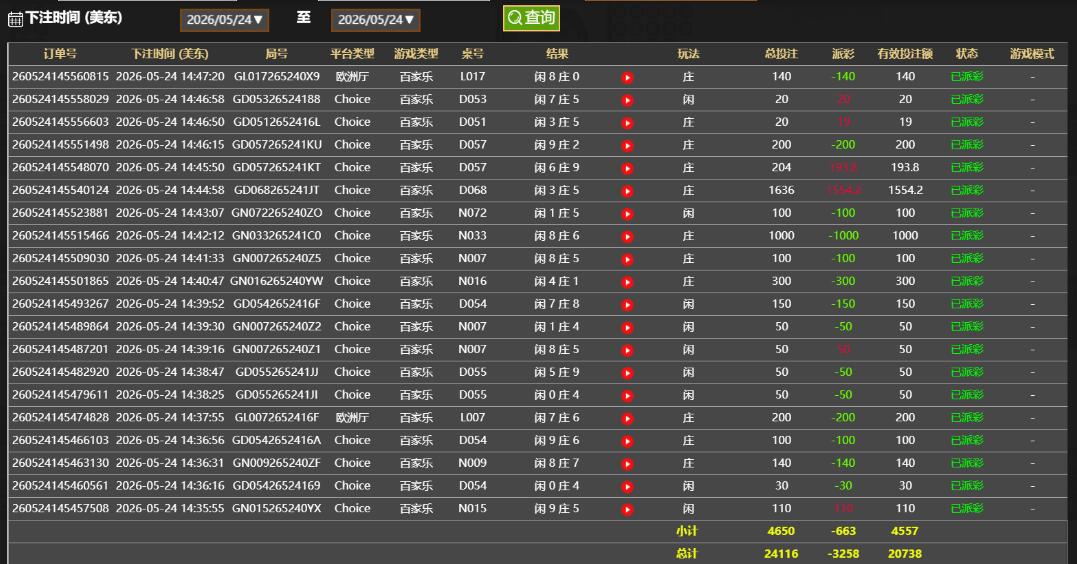
Task: Play replay for order 260524145489864
Action: (627, 327)
